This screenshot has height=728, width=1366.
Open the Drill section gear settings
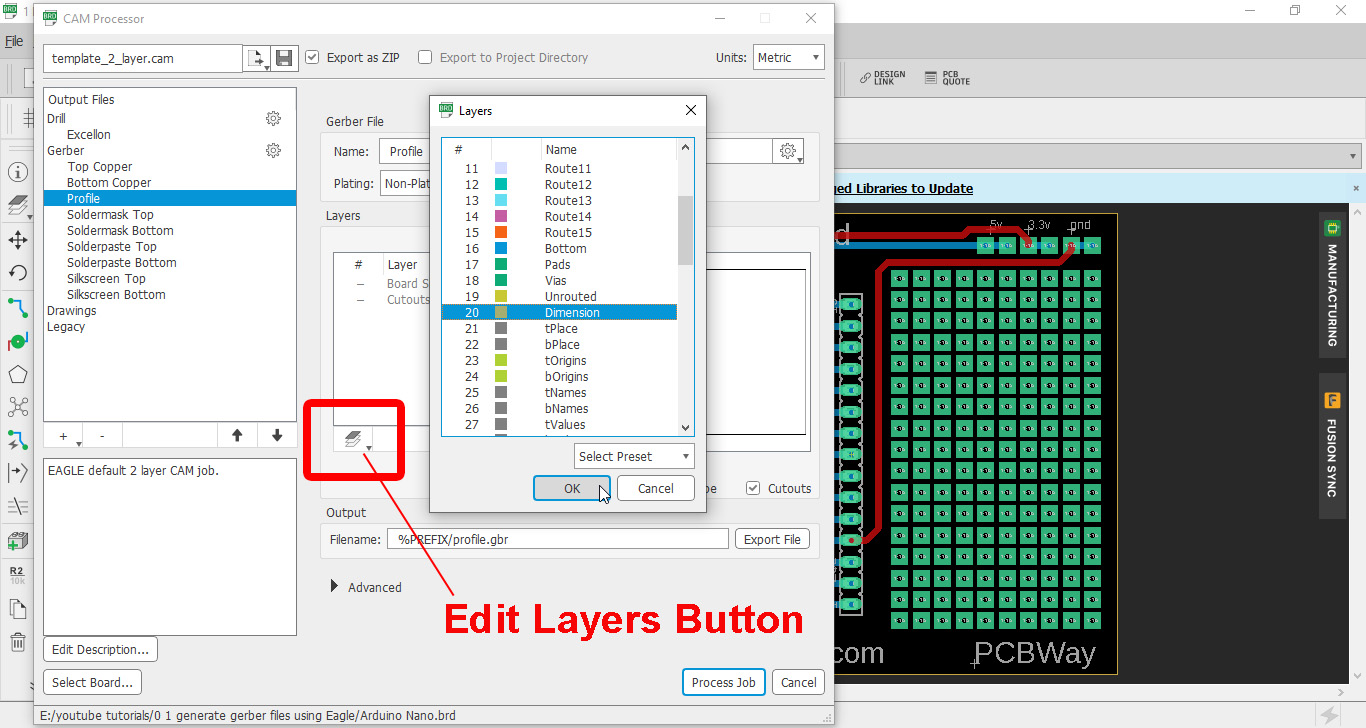pyautogui.click(x=273, y=119)
